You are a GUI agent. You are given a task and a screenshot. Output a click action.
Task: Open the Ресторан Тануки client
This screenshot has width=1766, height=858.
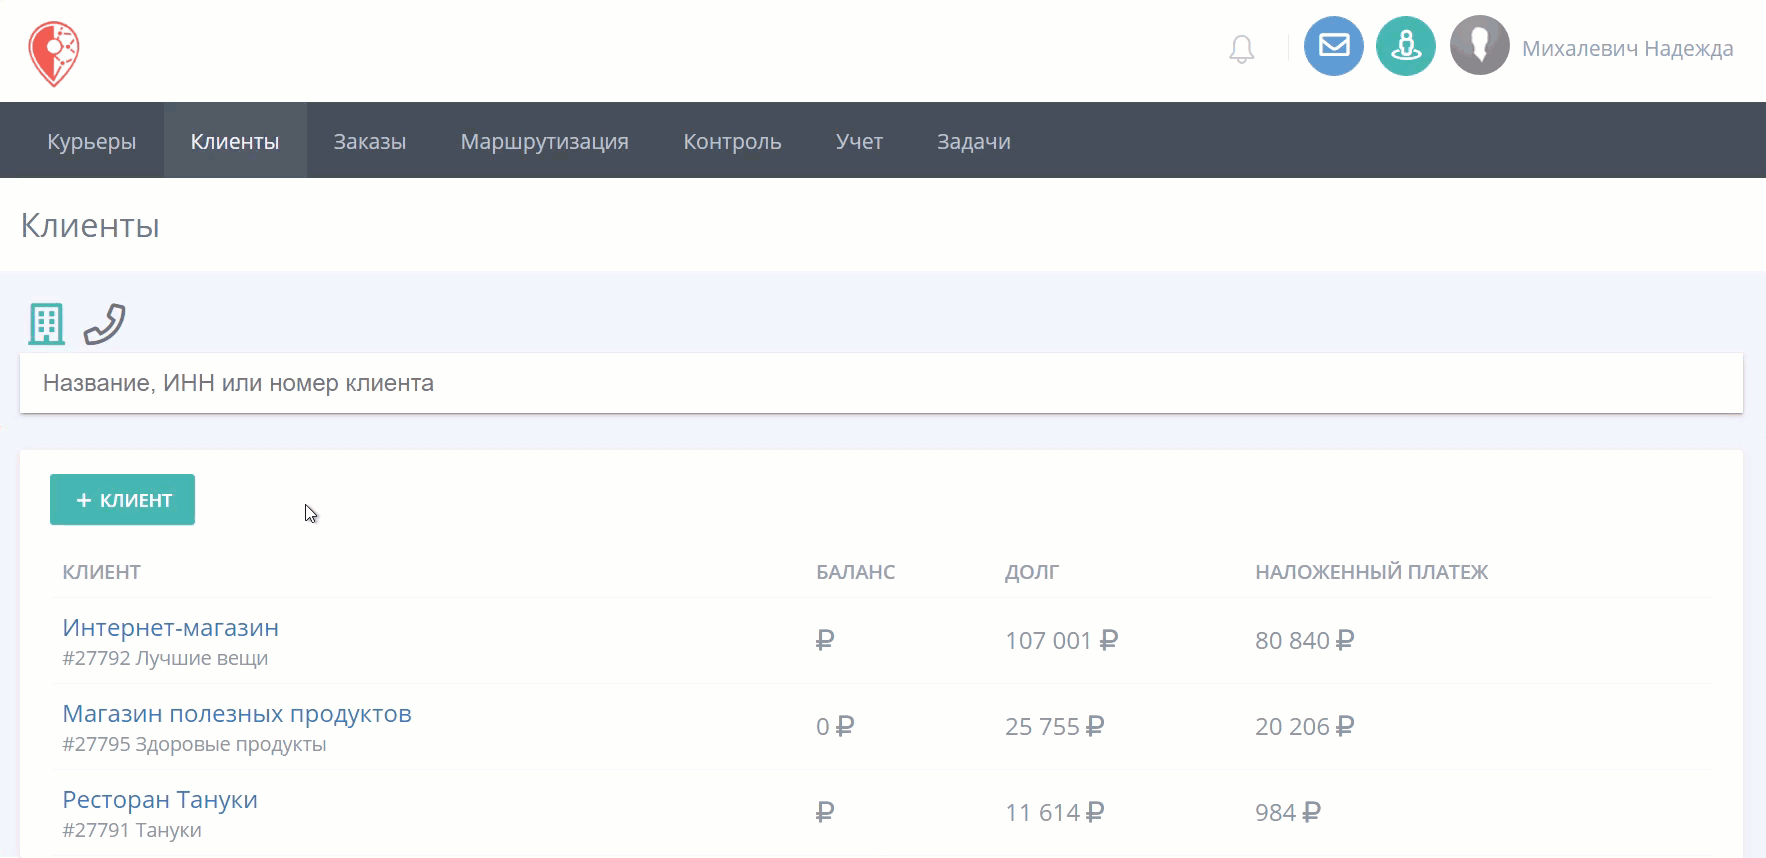click(160, 800)
